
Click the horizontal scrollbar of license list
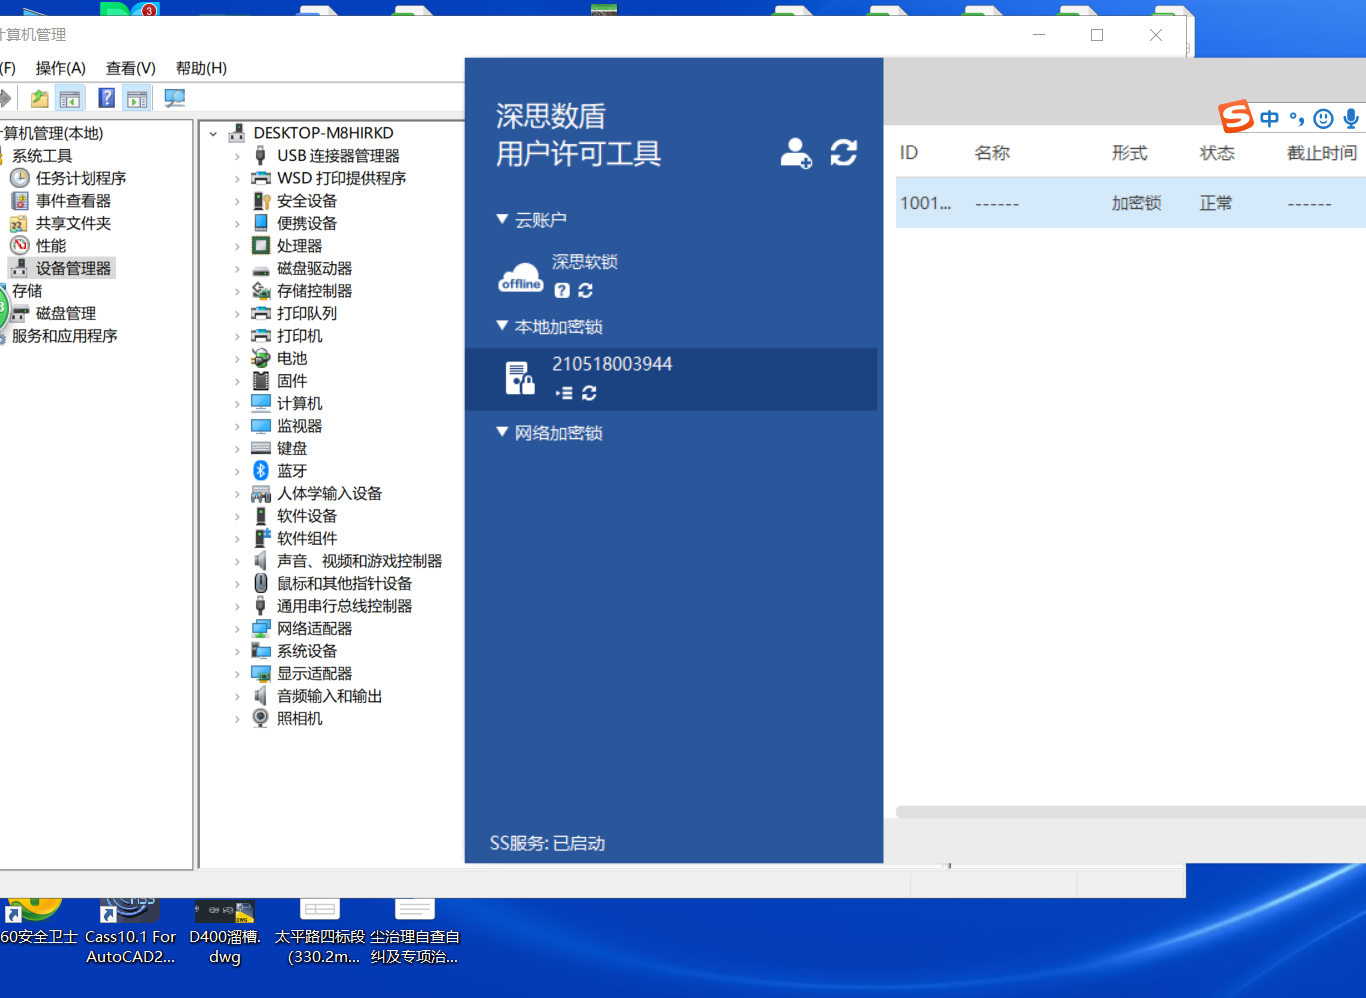pyautogui.click(x=1130, y=812)
